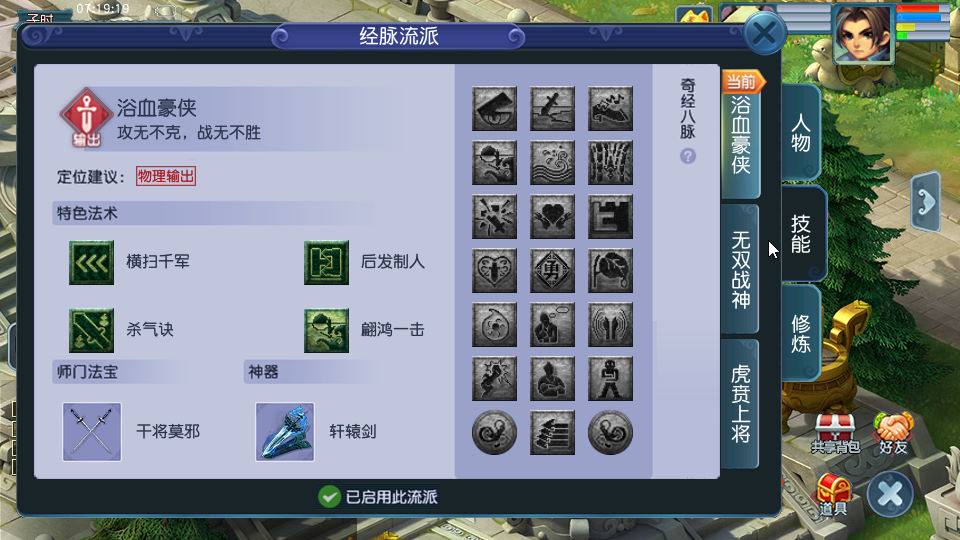The height and width of the screenshot is (540, 960).
Task: Click the 奇经八脉 help question mark
Action: 688,156
